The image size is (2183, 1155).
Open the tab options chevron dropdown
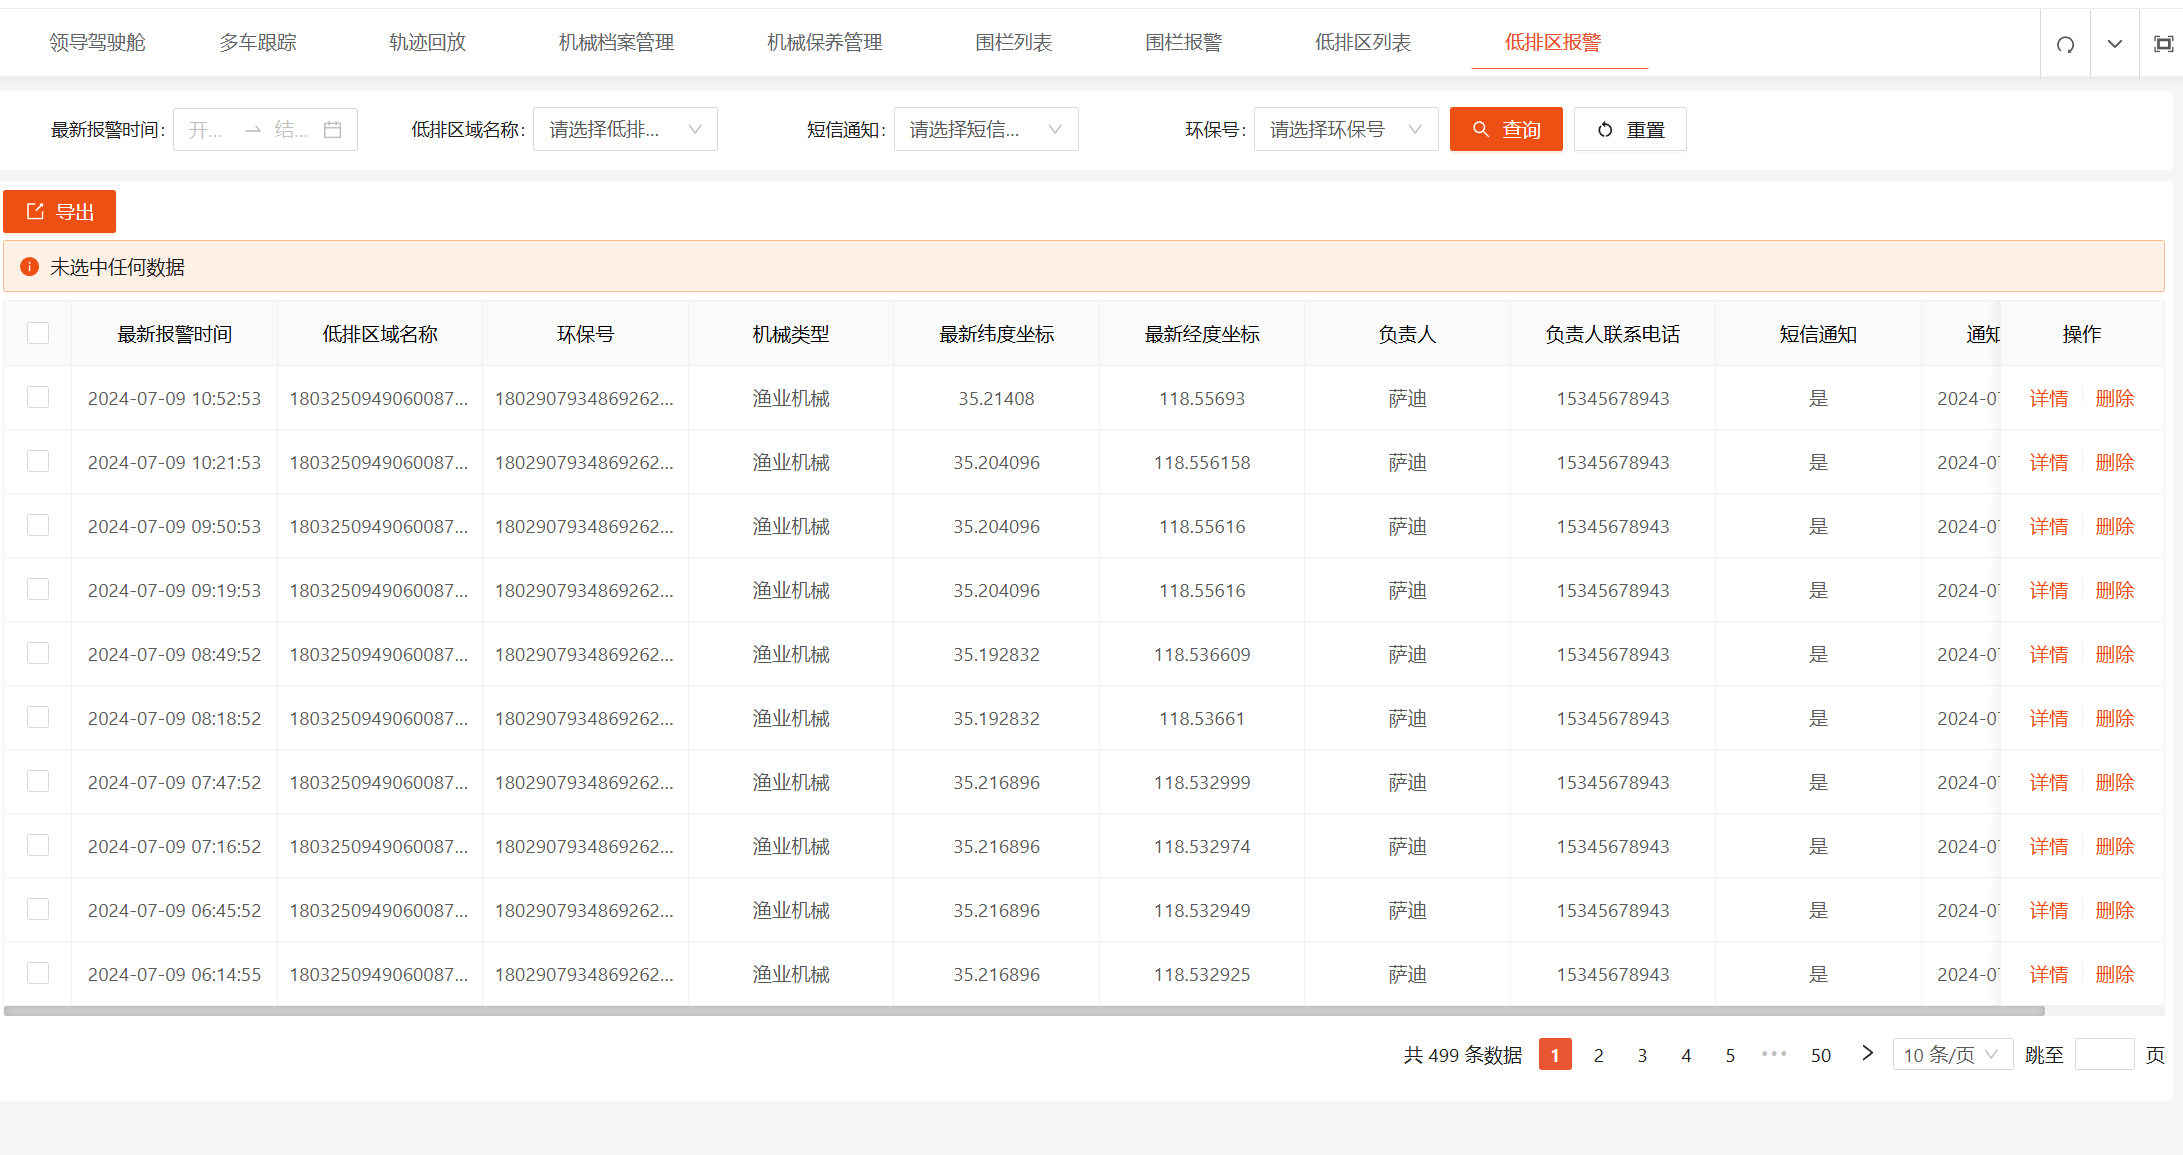coord(2115,44)
